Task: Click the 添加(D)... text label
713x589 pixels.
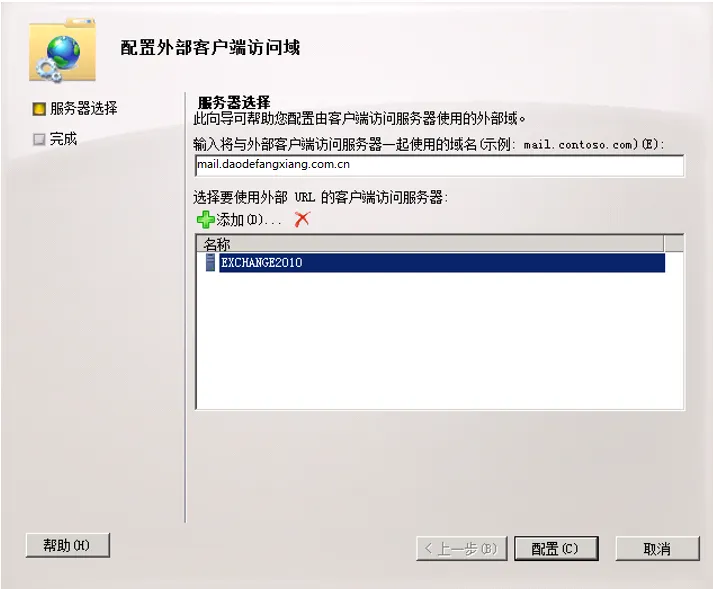Action: 249,220
